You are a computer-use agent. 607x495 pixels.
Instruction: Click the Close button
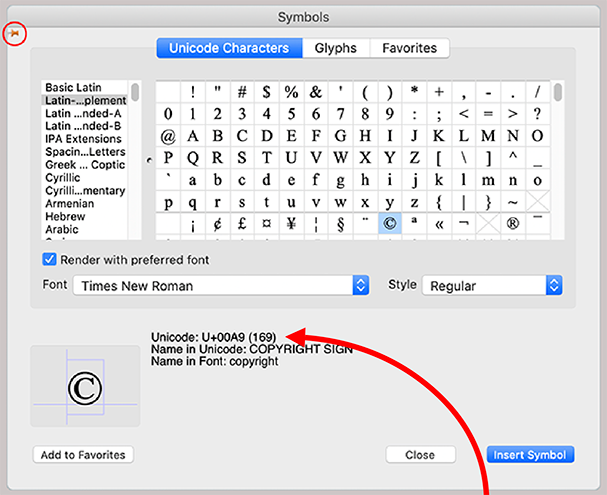click(x=420, y=455)
